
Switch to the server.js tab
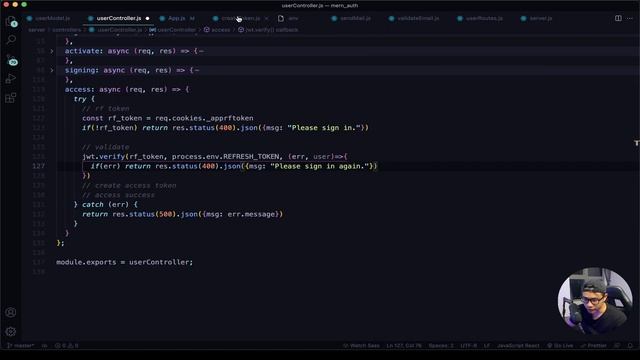click(x=537, y=18)
